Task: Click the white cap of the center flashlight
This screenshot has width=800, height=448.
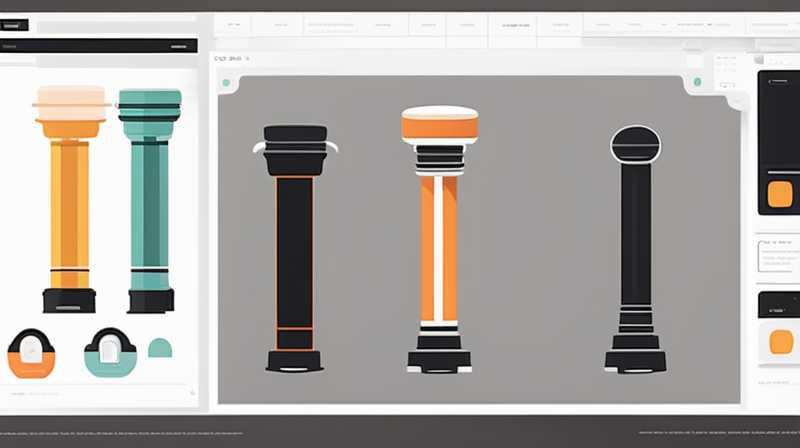Action: click(439, 112)
